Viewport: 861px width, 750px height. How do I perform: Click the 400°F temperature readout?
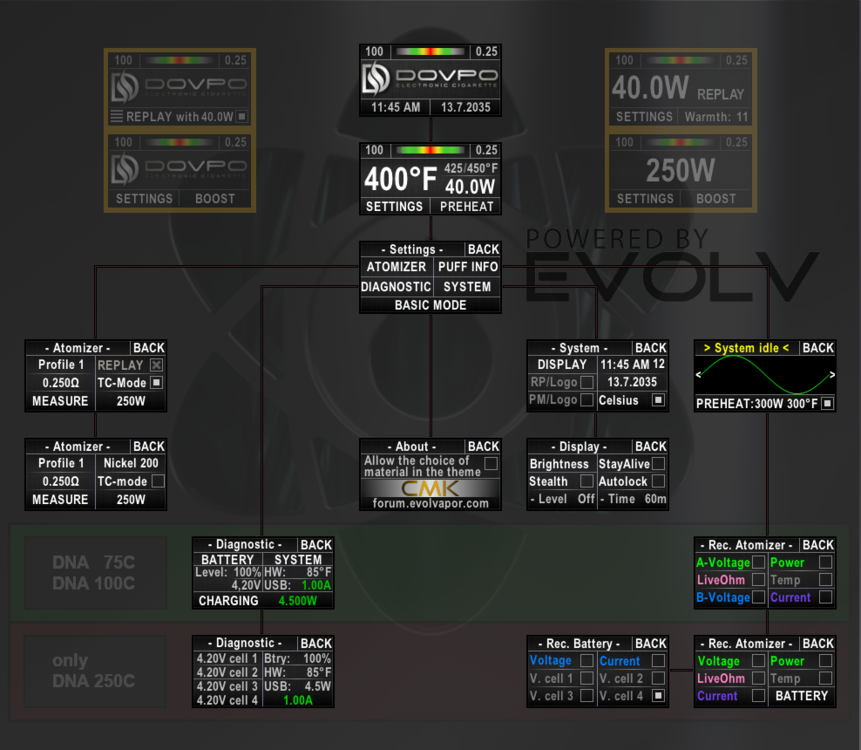400,178
